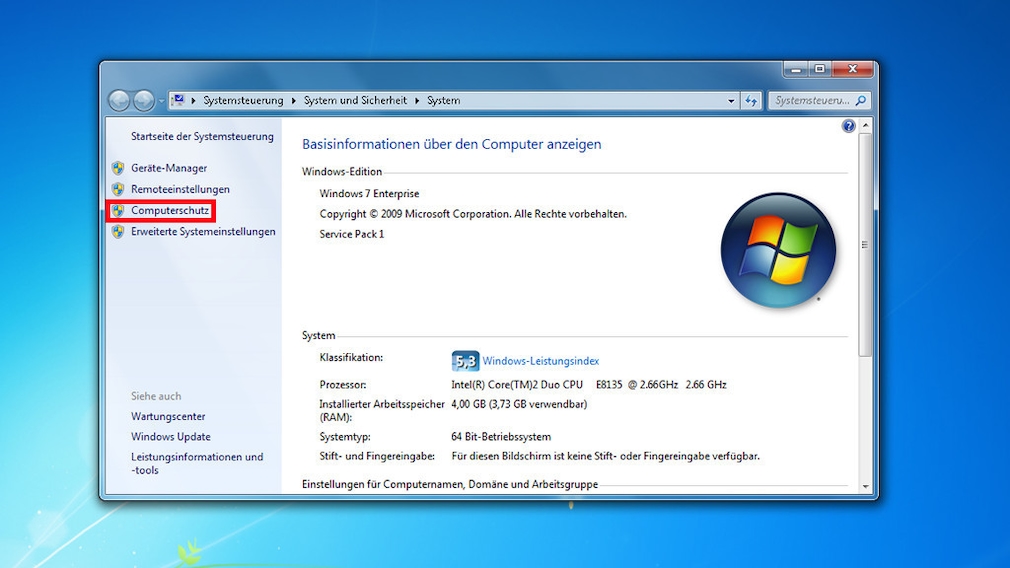This screenshot has height=568, width=1010.
Task: Click the vertical scrollbar thumb
Action: 865,245
